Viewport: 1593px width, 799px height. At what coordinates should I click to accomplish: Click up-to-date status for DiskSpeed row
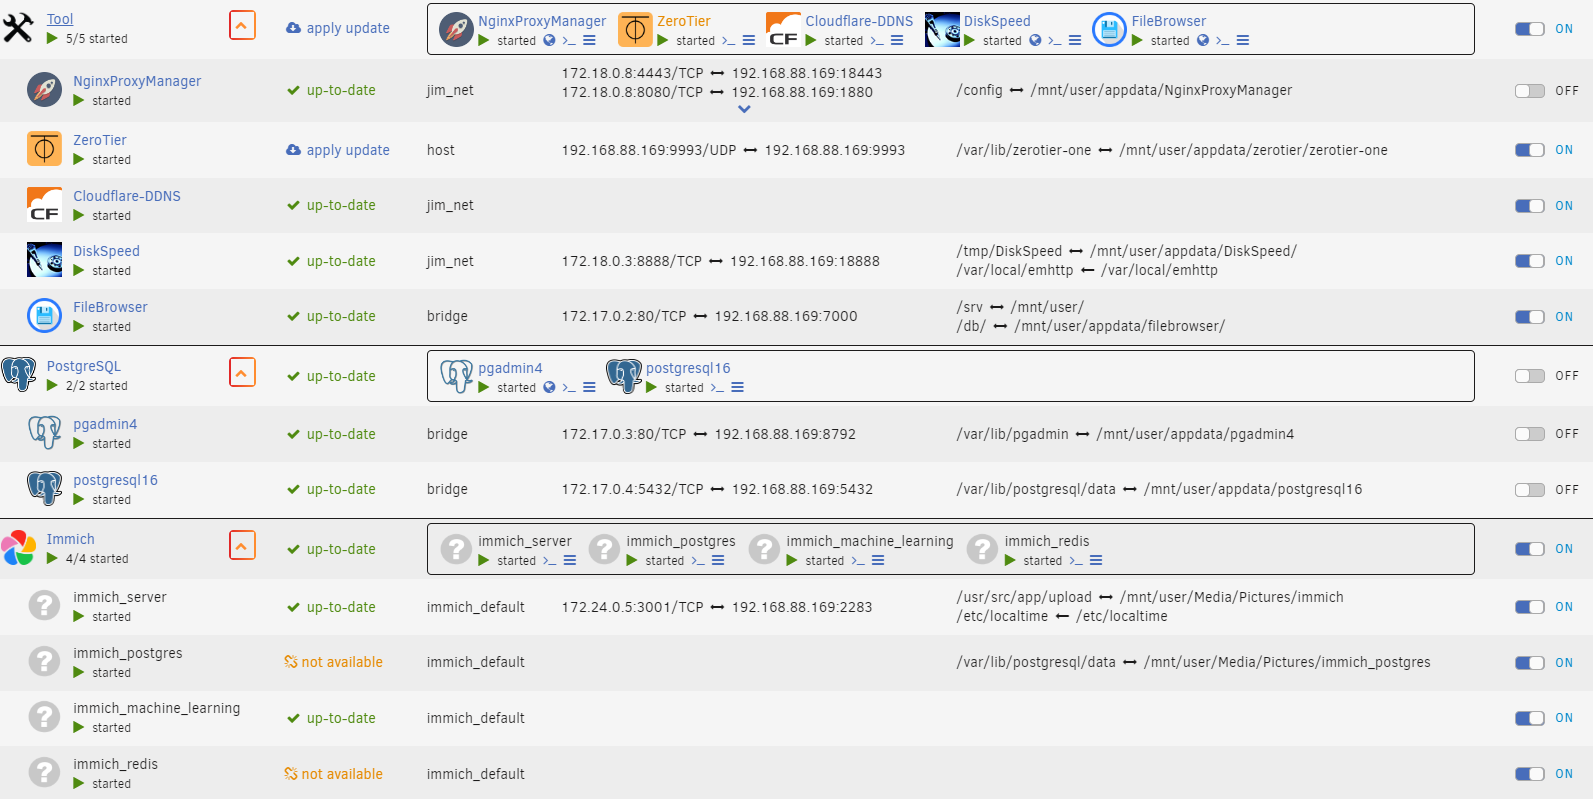pos(332,261)
